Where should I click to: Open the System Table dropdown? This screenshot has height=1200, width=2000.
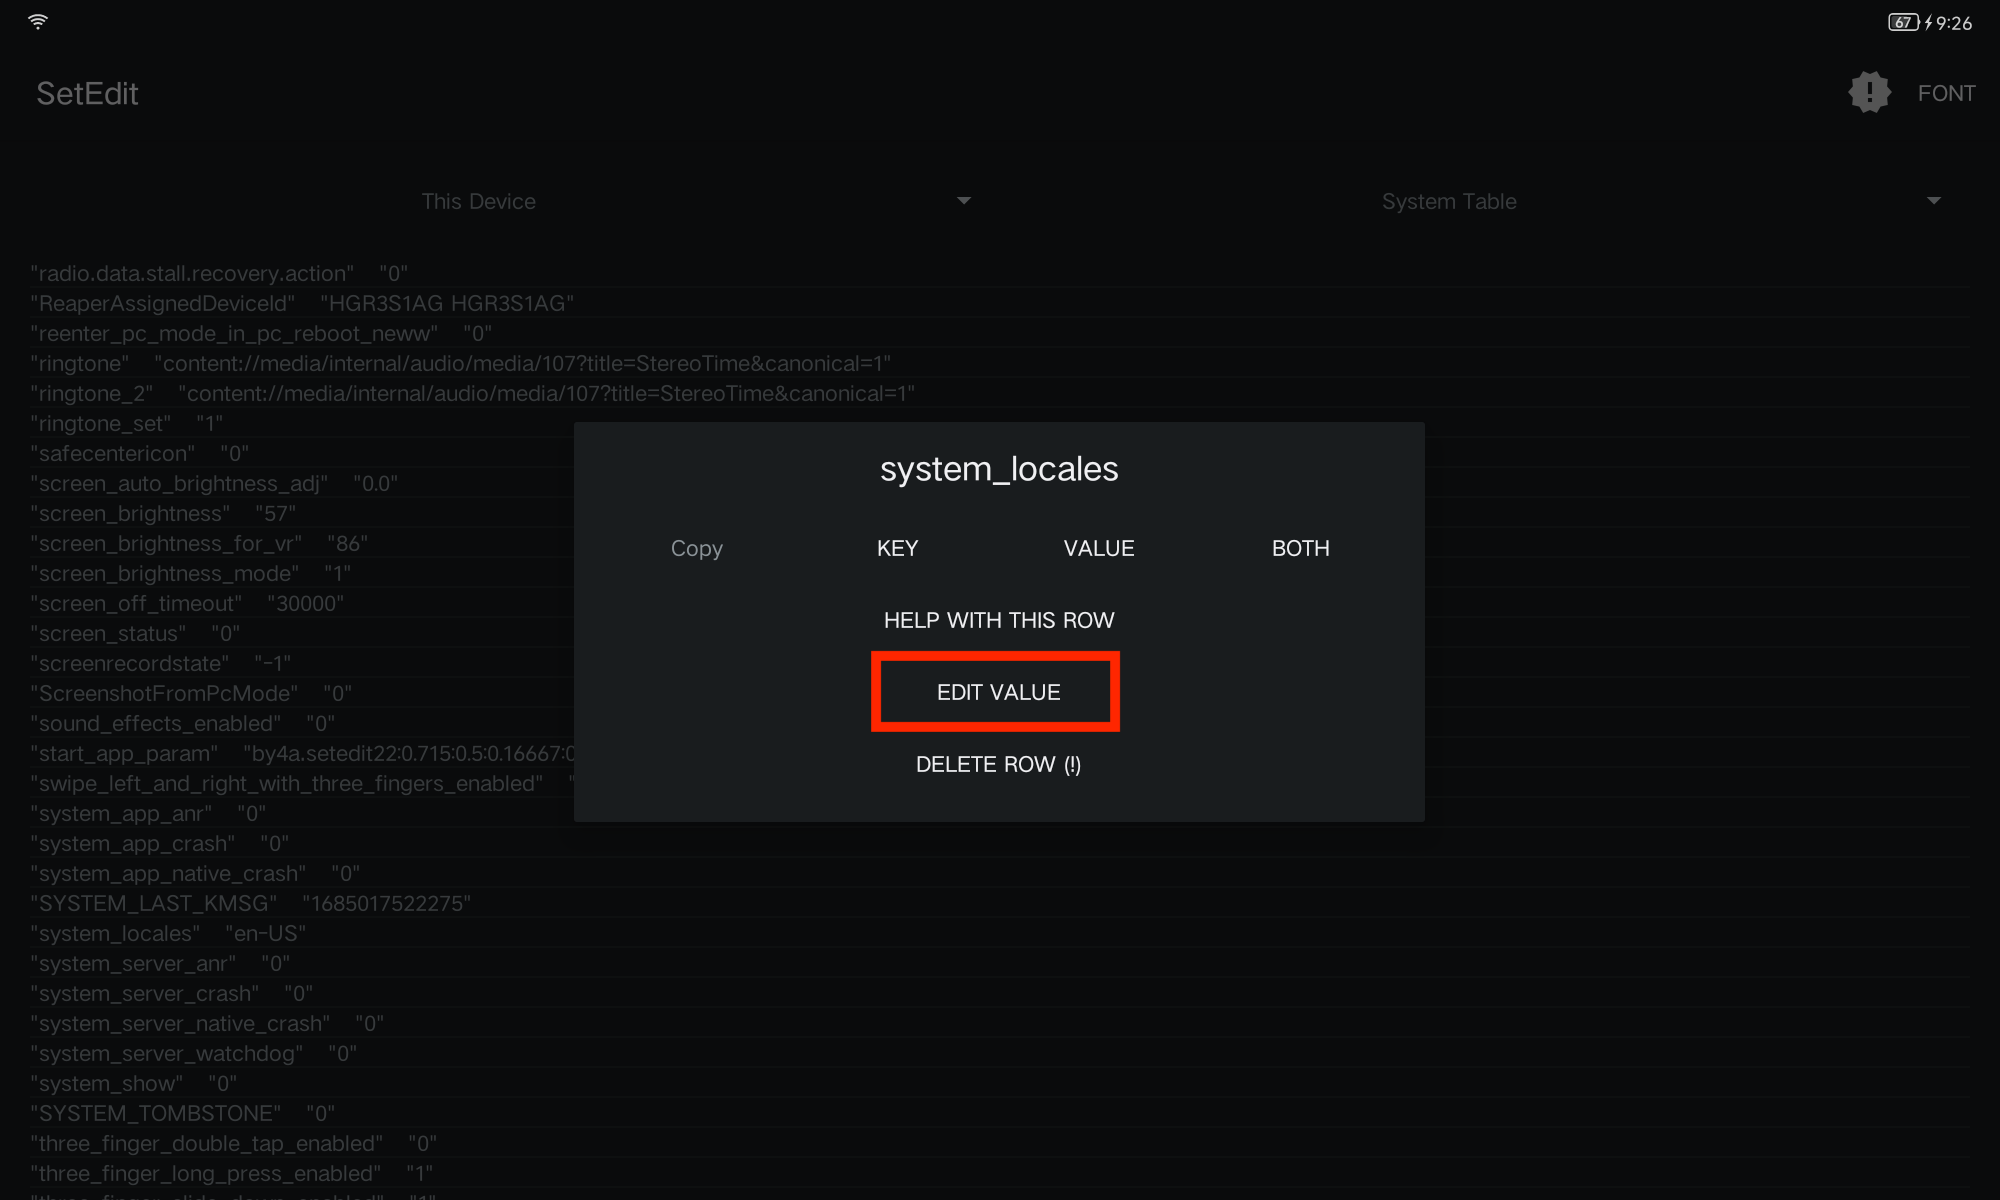[1449, 201]
